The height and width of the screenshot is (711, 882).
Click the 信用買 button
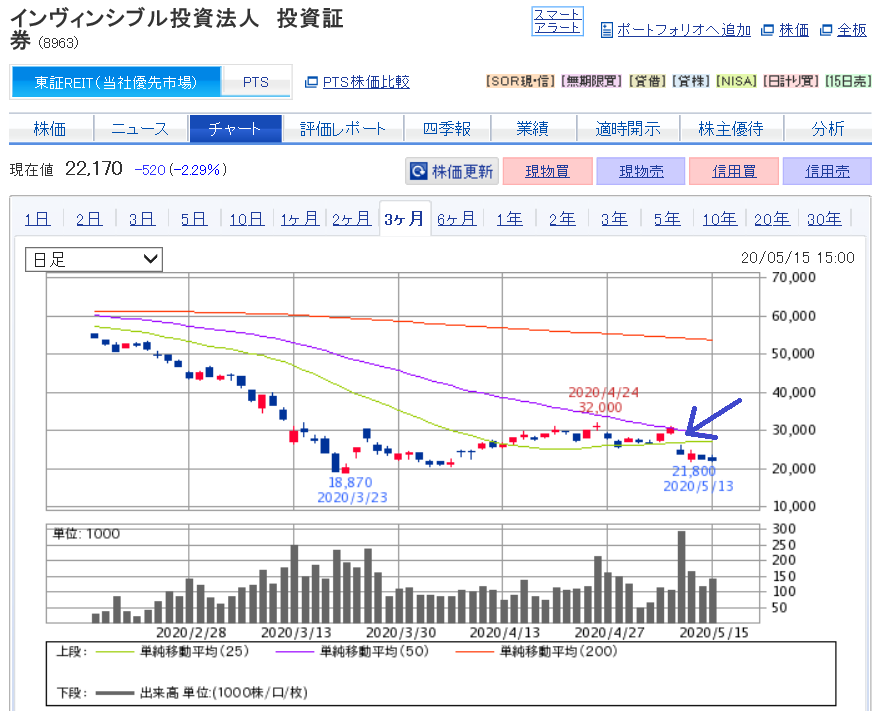734,171
